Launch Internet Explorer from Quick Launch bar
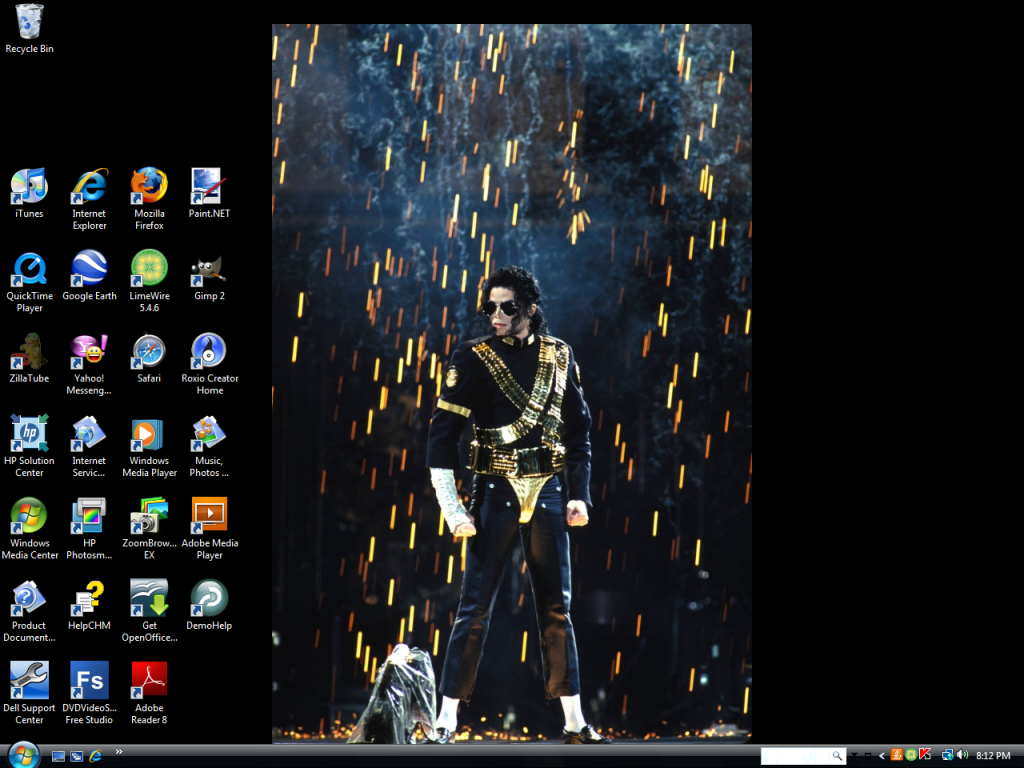Image resolution: width=1024 pixels, height=768 pixels. [x=95, y=756]
